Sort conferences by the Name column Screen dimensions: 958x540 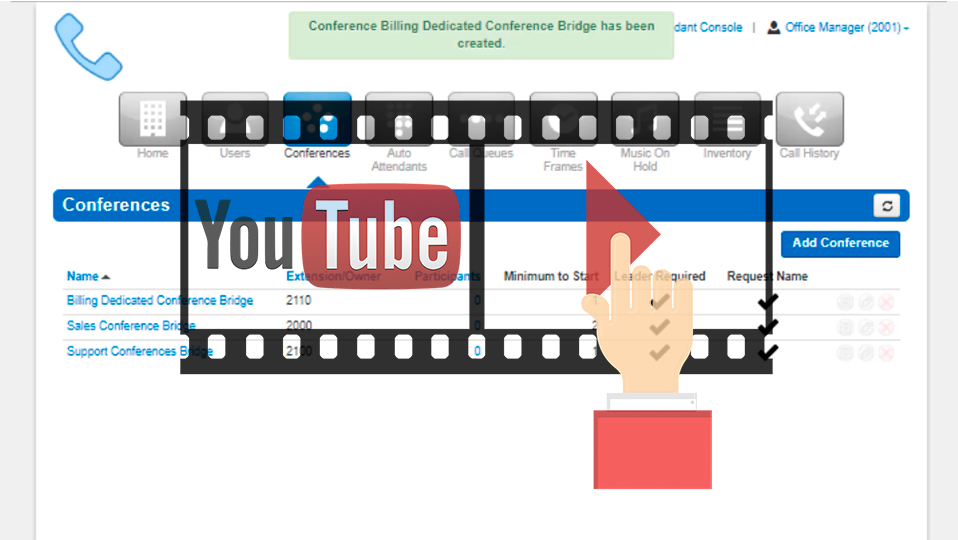point(83,276)
